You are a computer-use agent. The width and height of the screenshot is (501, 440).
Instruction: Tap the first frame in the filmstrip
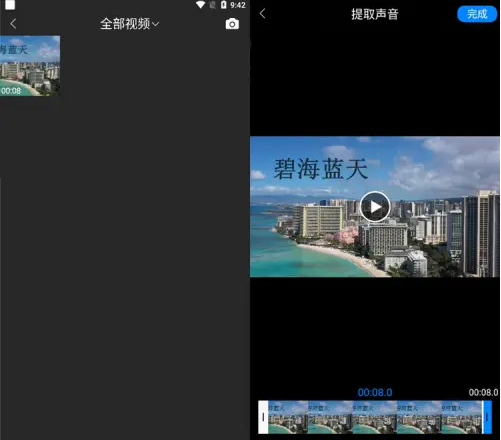click(288, 417)
